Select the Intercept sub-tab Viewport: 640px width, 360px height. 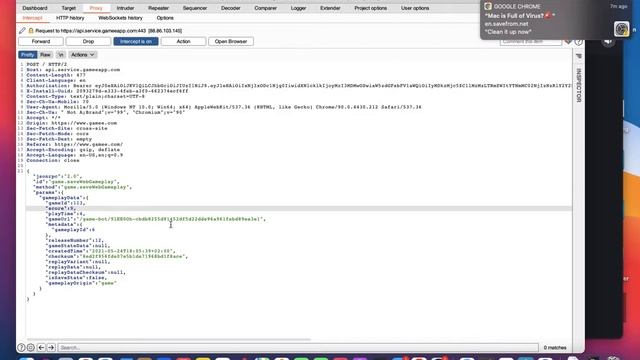32,18
